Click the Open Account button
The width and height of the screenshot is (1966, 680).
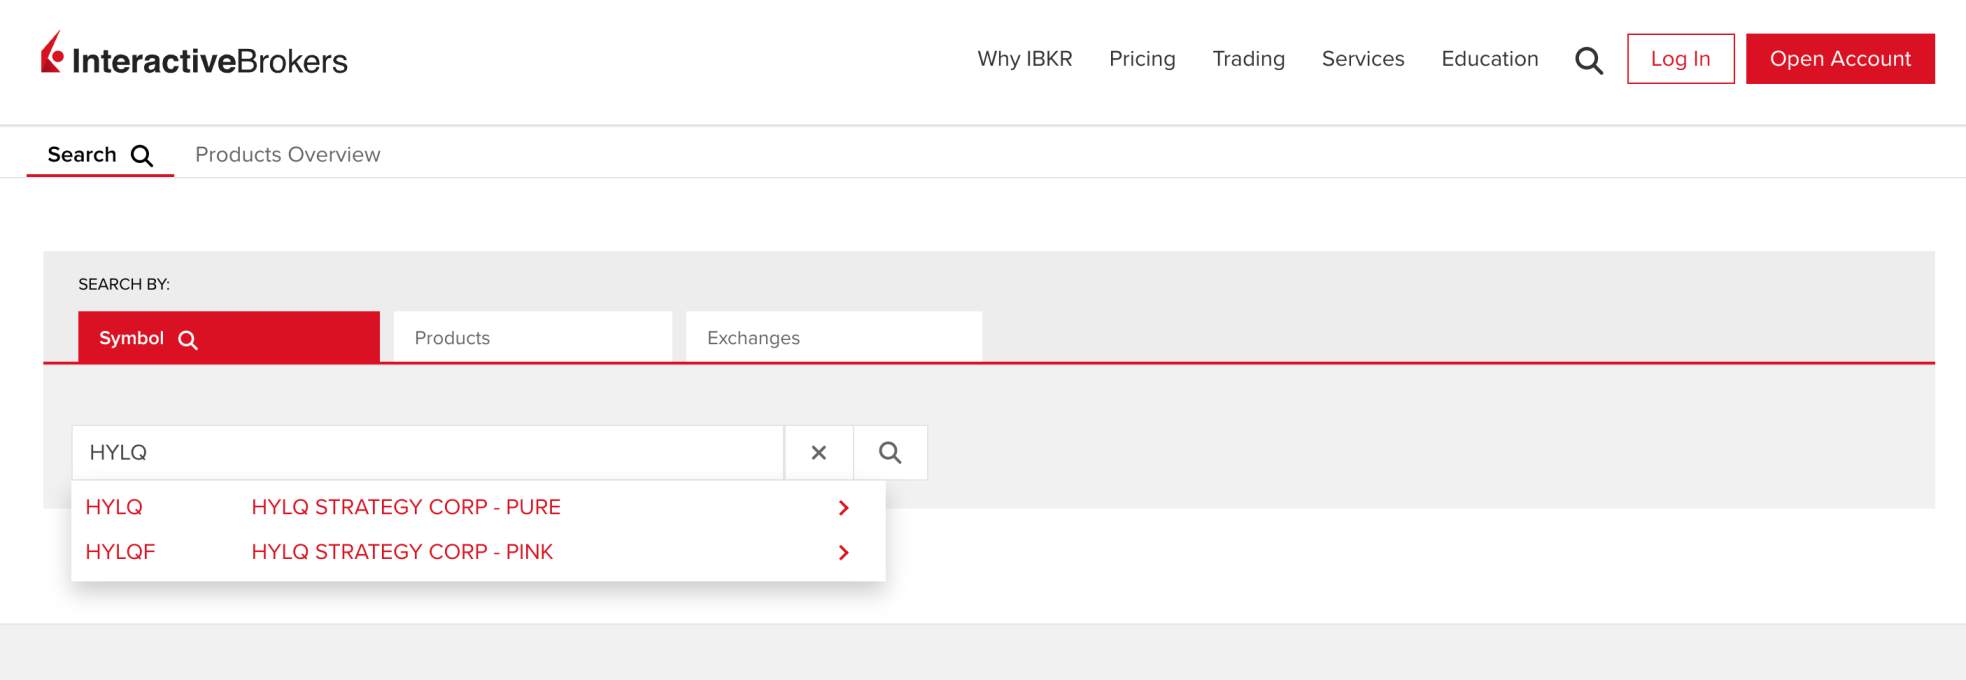[x=1840, y=59]
